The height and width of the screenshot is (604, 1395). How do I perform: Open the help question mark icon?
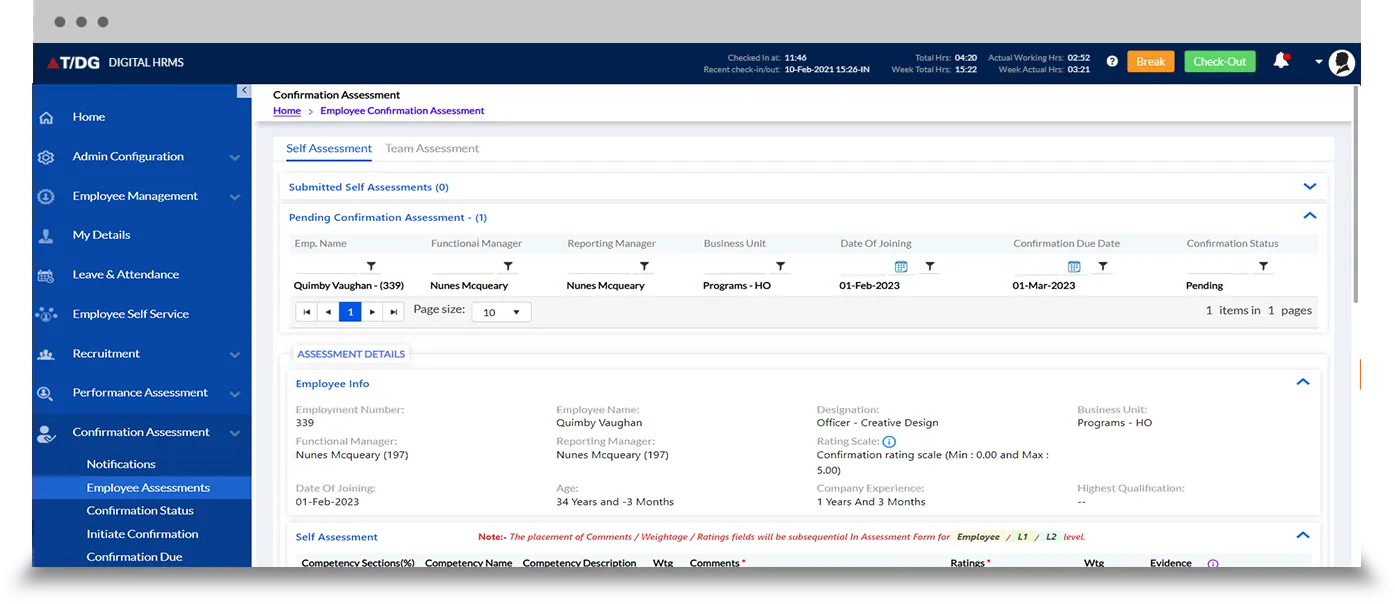pos(1112,62)
